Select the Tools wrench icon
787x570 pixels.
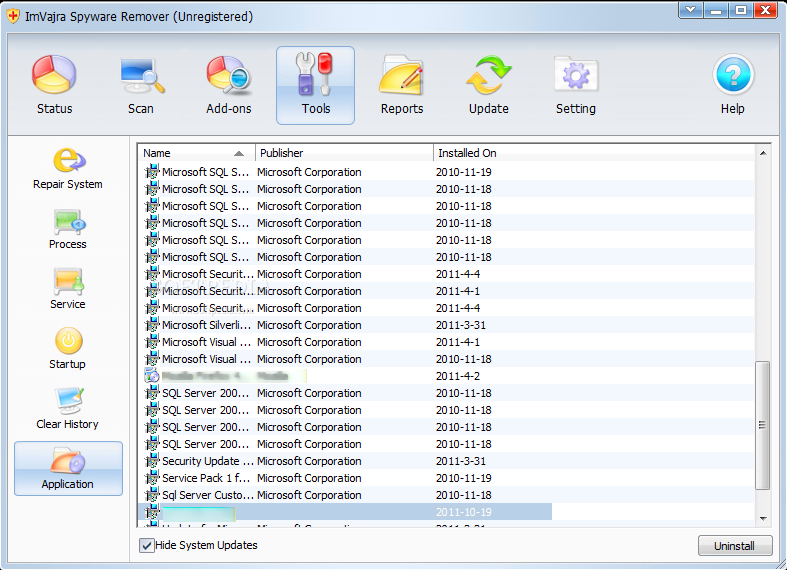coord(315,74)
